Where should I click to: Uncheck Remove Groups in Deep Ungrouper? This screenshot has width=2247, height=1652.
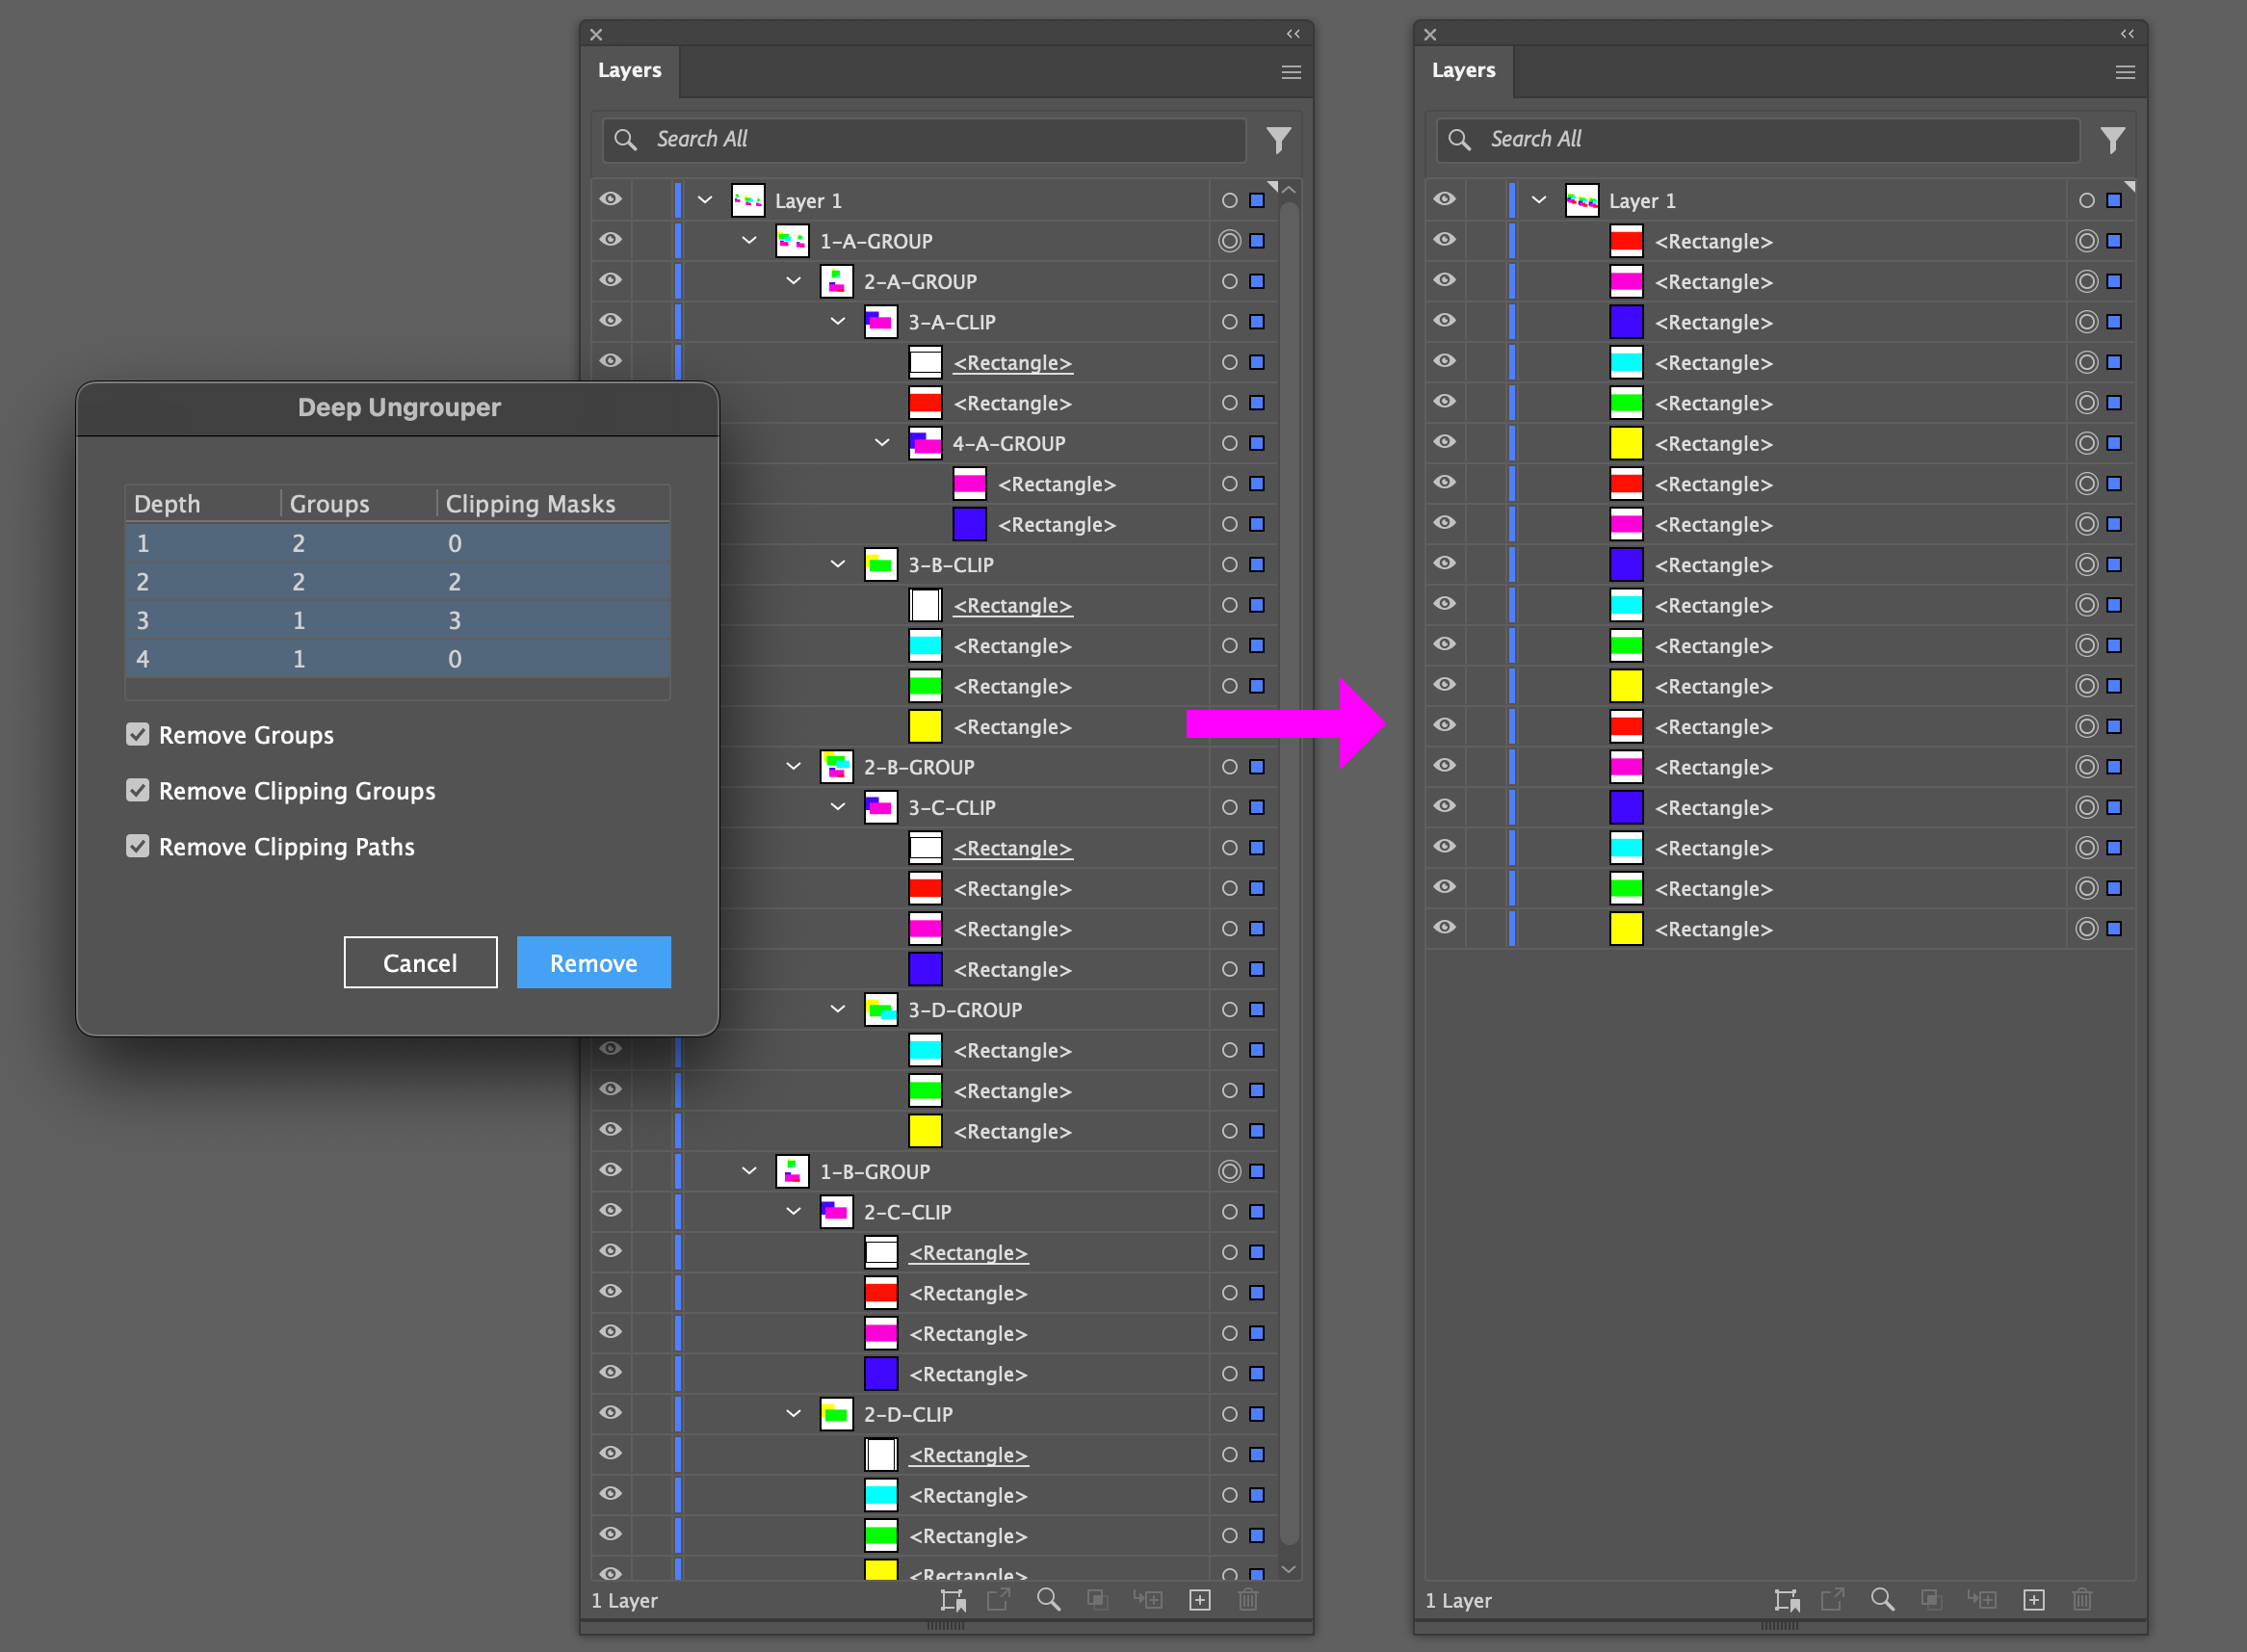click(x=137, y=735)
